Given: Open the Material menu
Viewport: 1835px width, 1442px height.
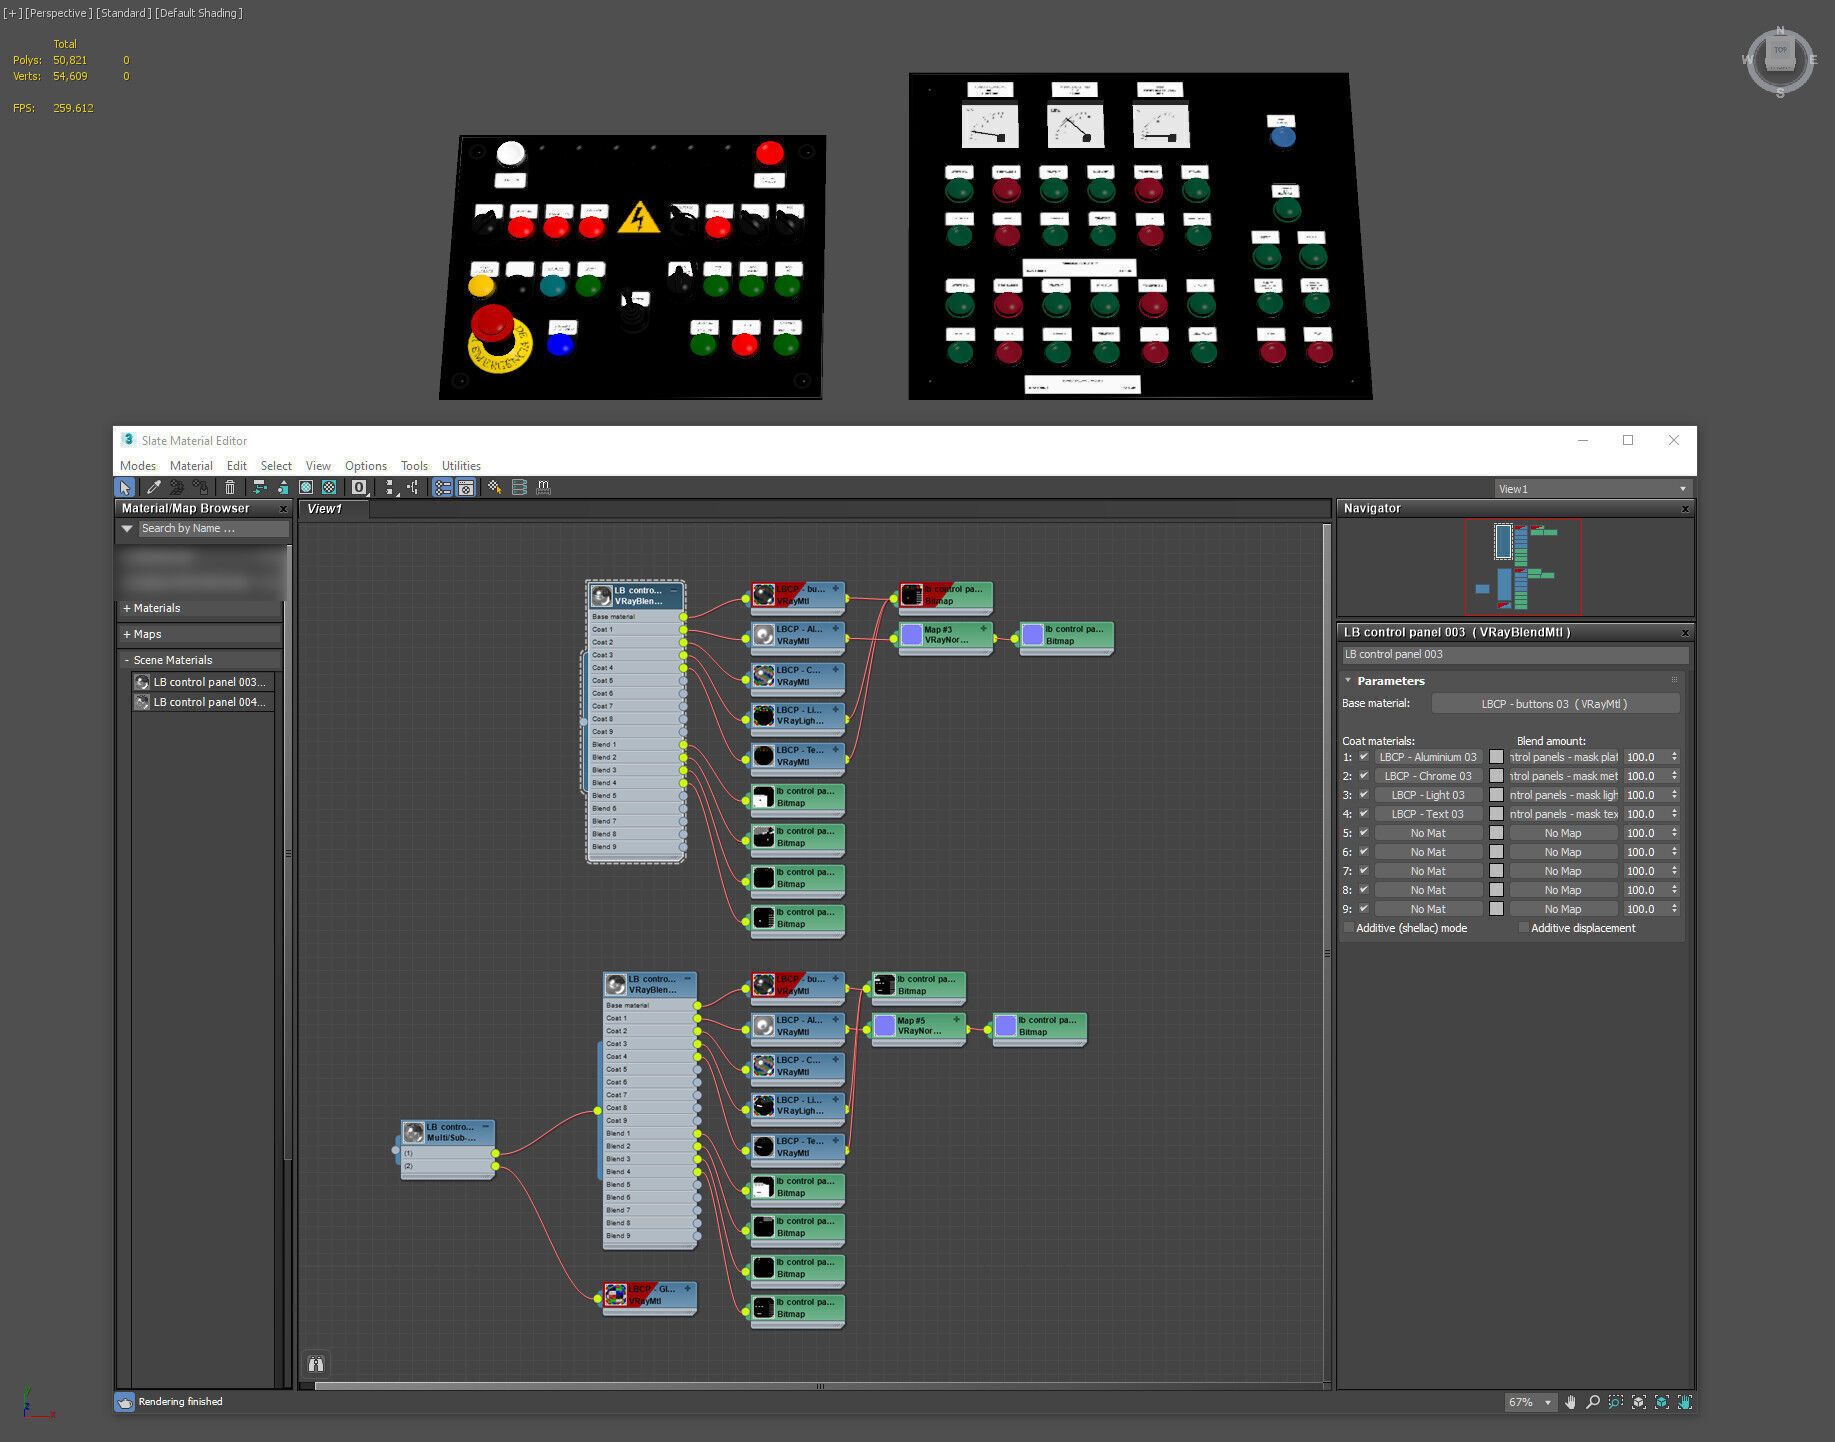Looking at the screenshot, I should 191,466.
